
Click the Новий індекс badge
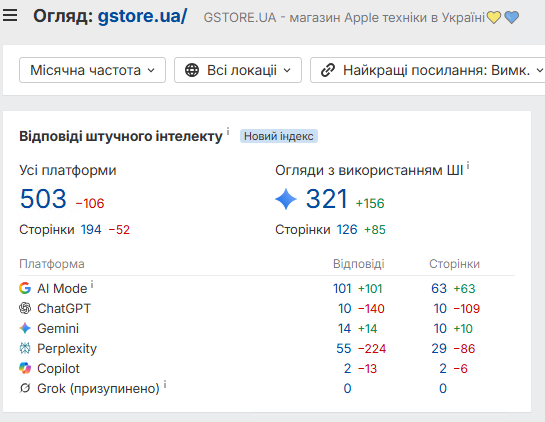(279, 136)
